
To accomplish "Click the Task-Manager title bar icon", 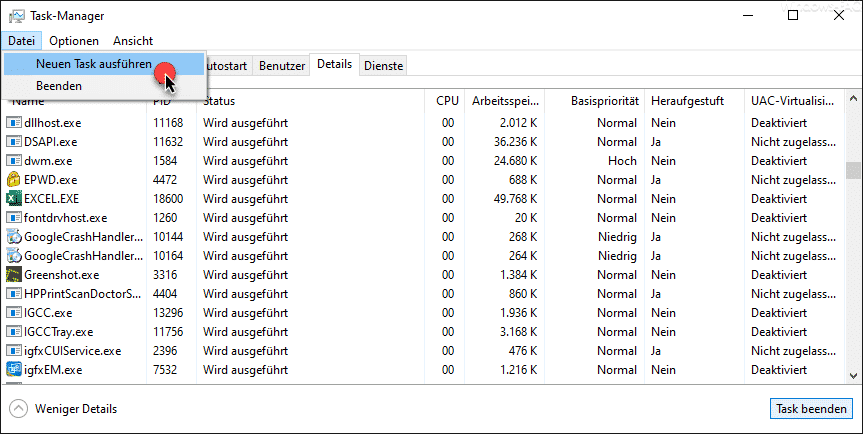I will pos(17,16).
